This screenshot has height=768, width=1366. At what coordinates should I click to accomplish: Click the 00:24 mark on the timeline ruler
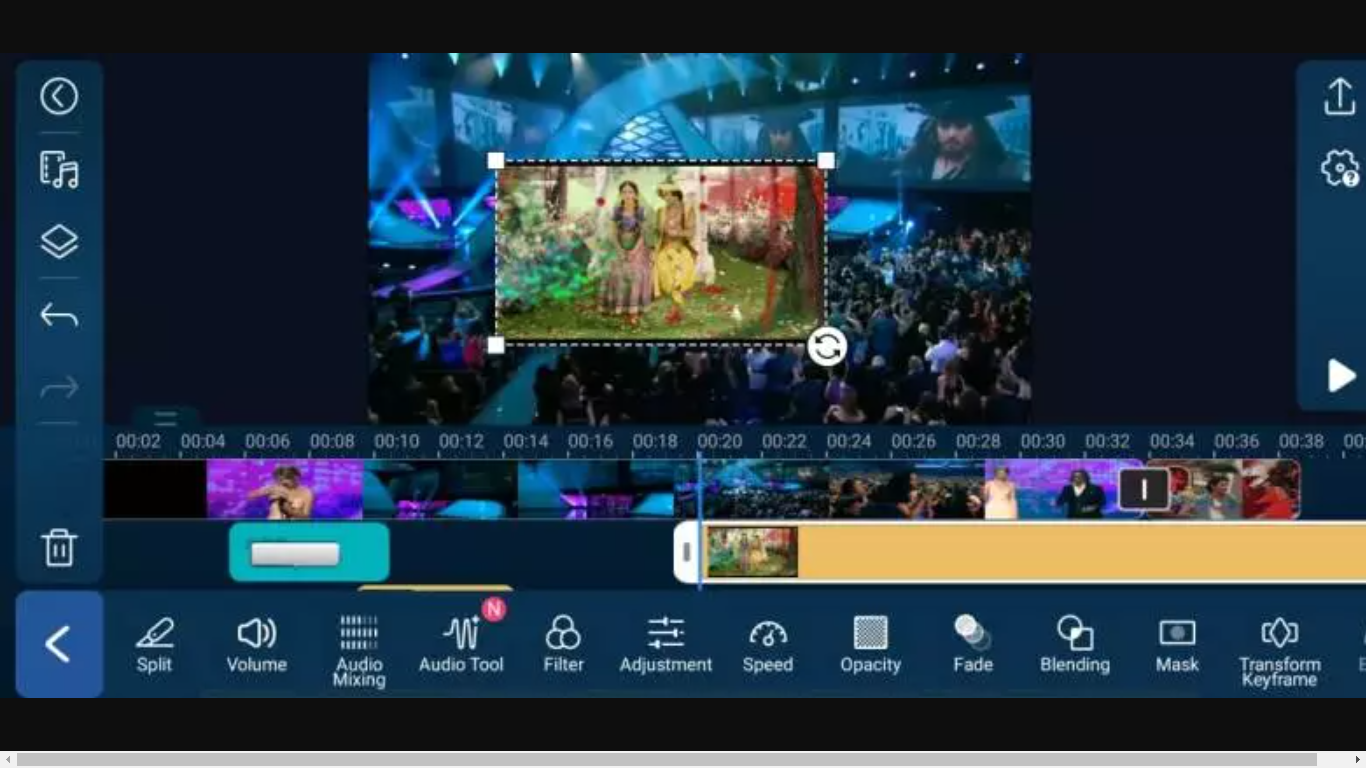(848, 441)
